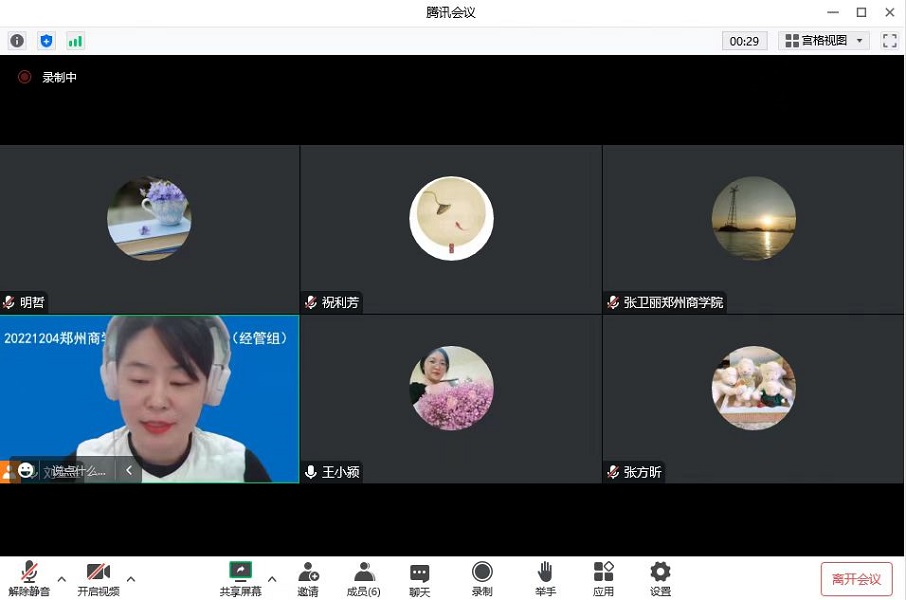This screenshot has width=906, height=600.
Task: Open the Settings (设置) gear
Action: (x=660, y=578)
